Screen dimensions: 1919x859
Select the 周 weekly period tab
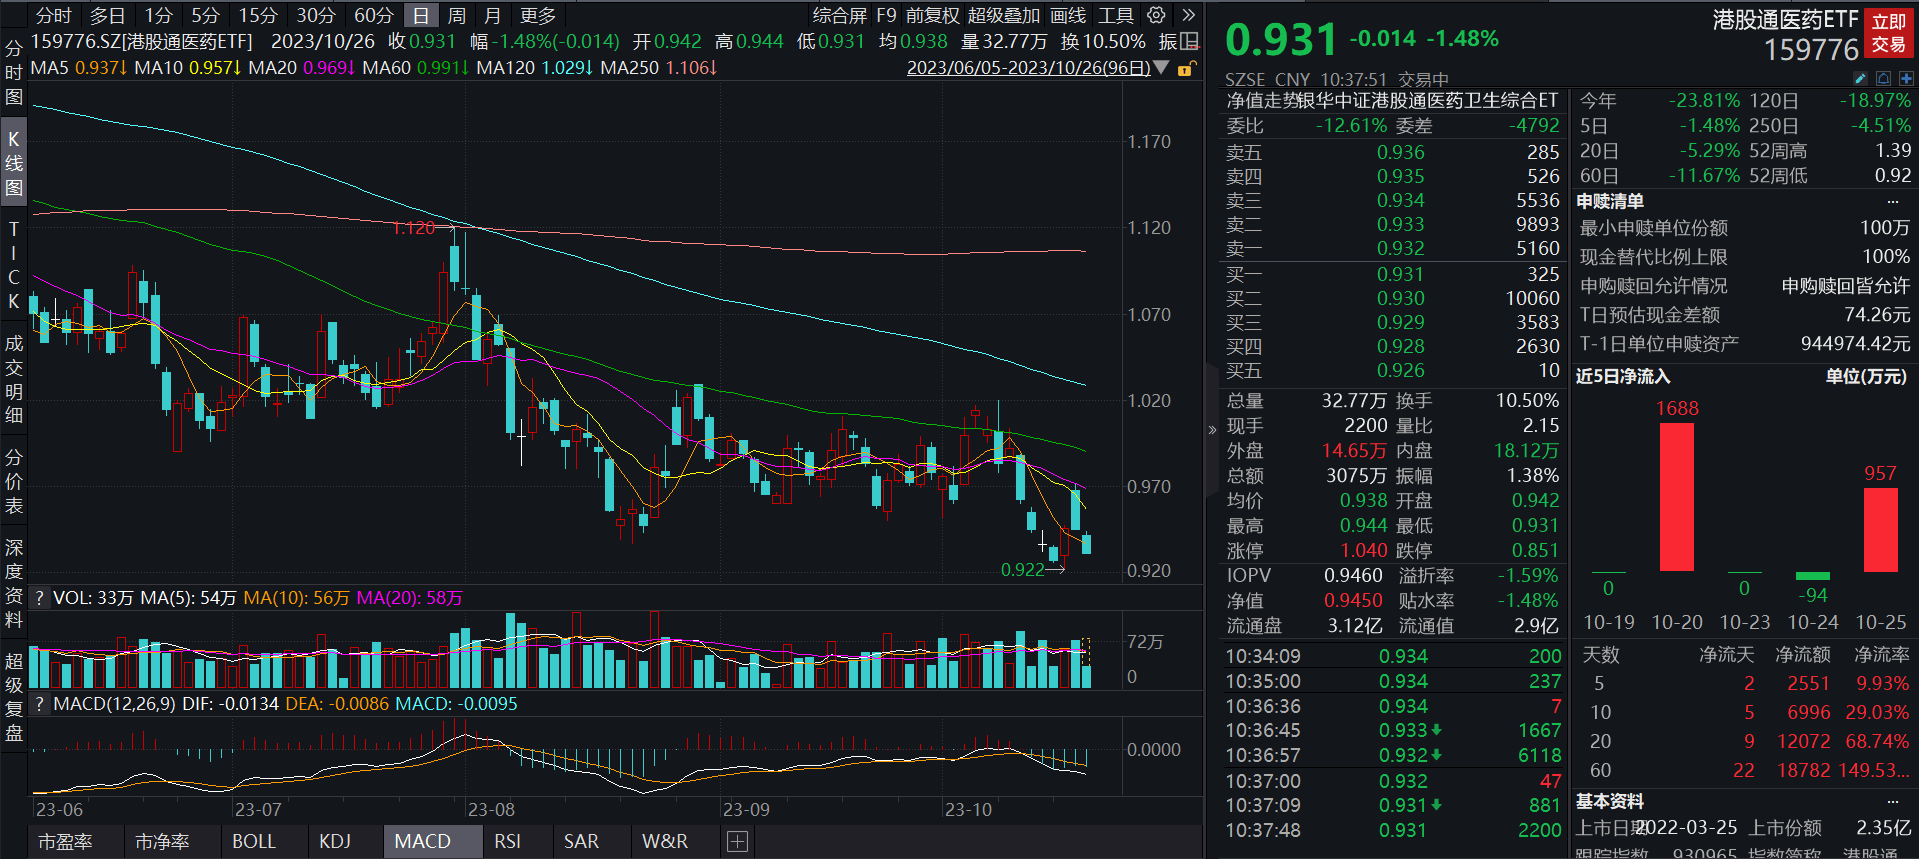[457, 15]
